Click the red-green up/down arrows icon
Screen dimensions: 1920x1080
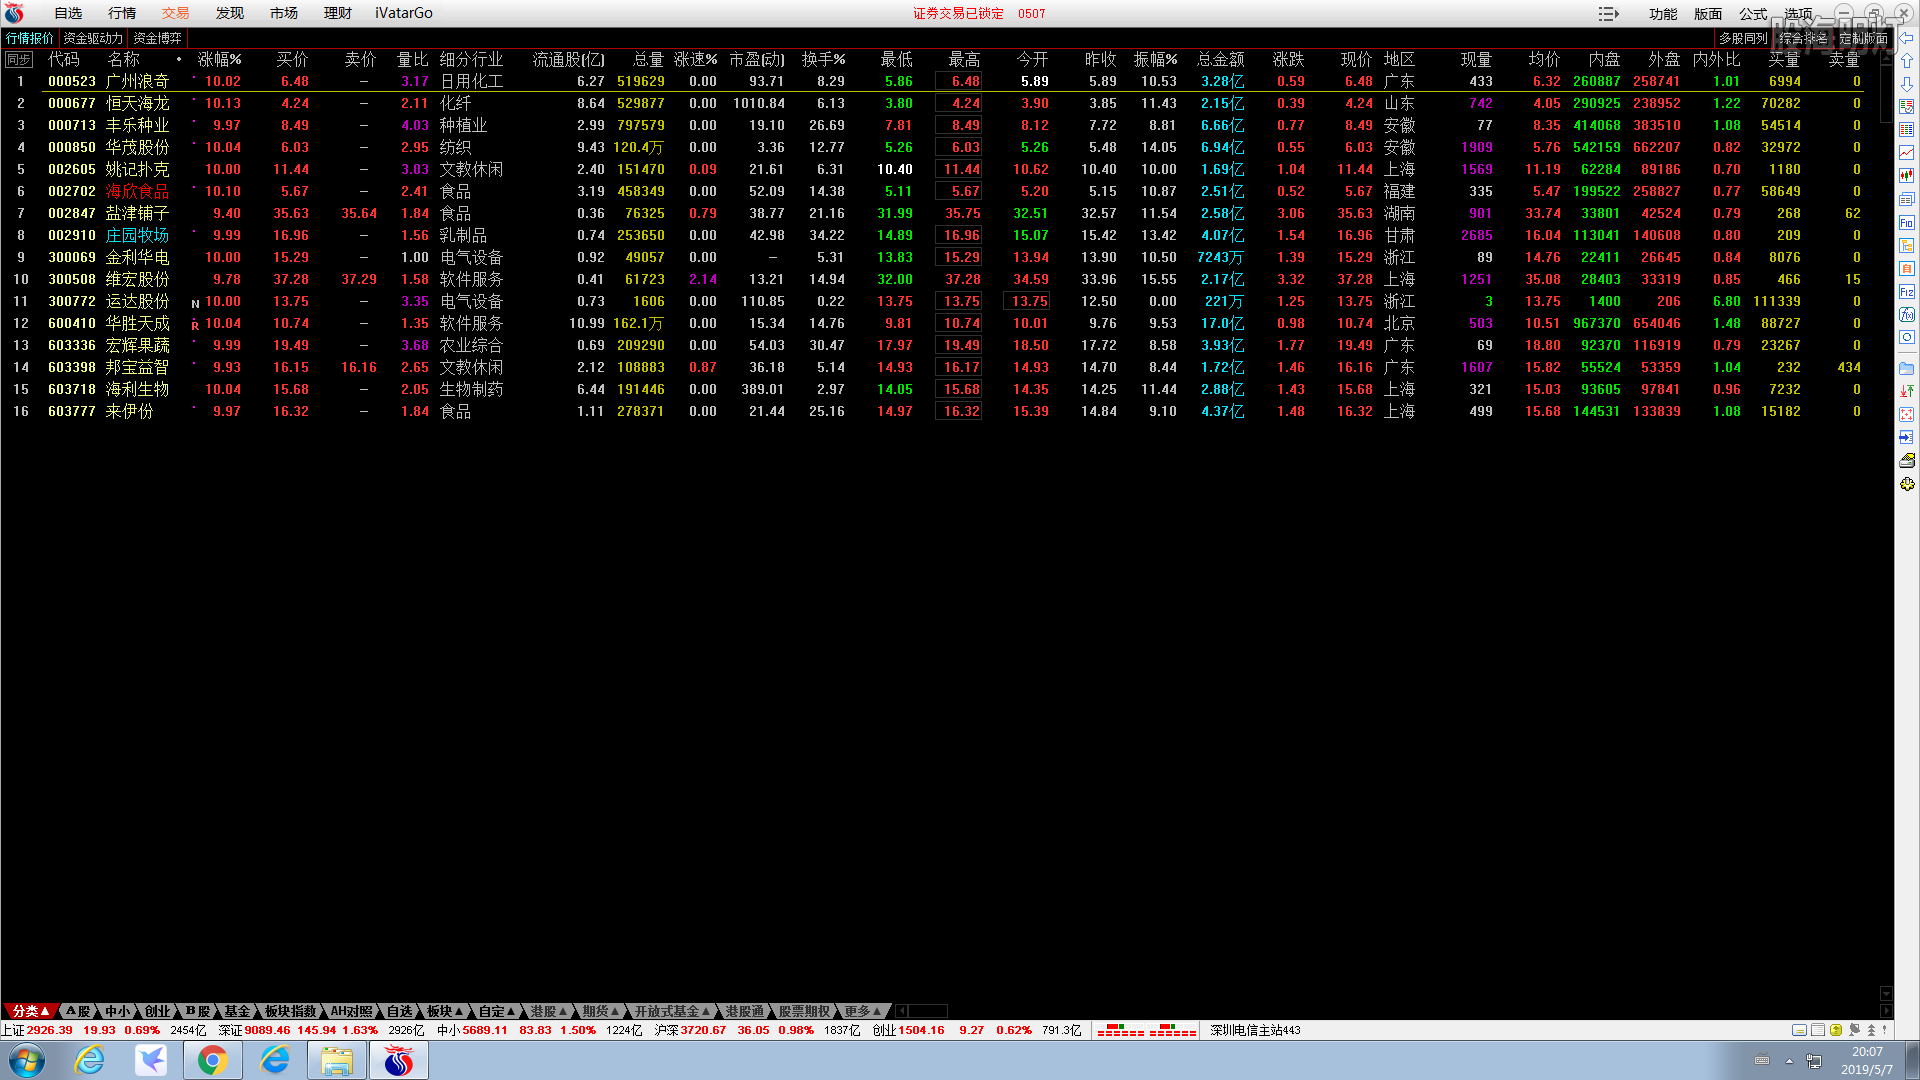pyautogui.click(x=1907, y=391)
